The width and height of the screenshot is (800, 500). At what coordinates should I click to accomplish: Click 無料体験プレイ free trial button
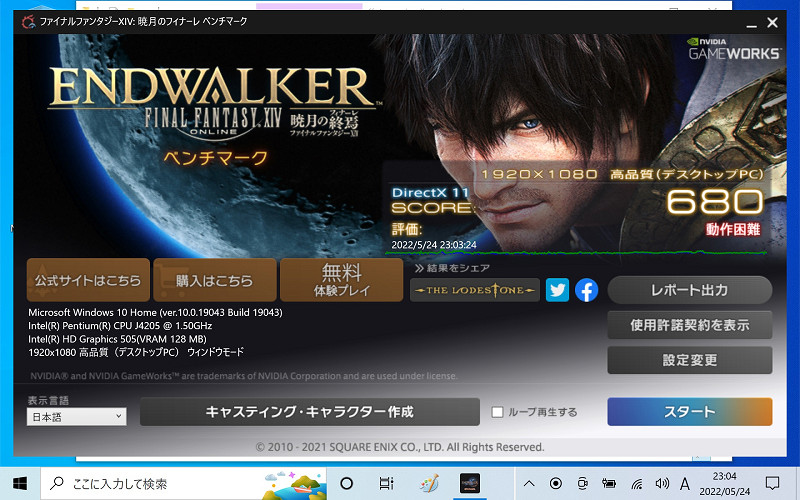pyautogui.click(x=341, y=280)
